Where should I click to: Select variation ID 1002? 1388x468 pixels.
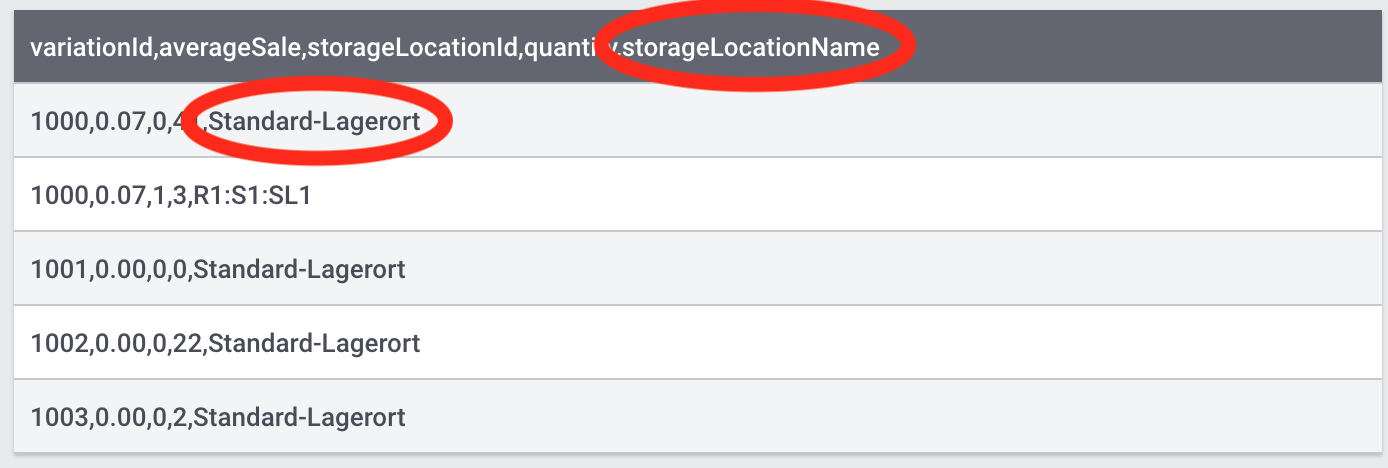[57, 343]
